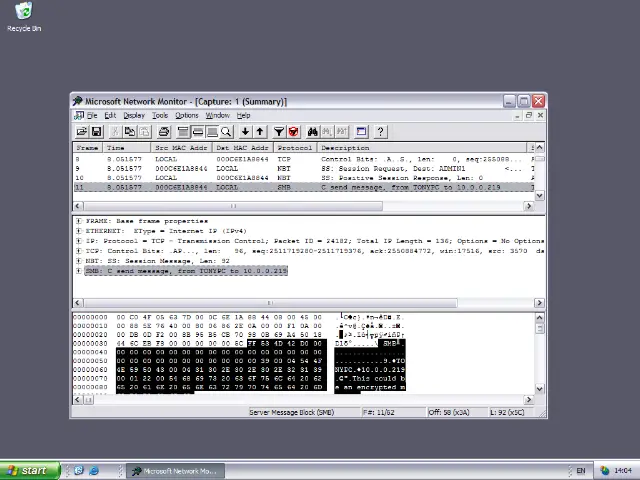
Task: Open the File menu
Action: [92, 116]
